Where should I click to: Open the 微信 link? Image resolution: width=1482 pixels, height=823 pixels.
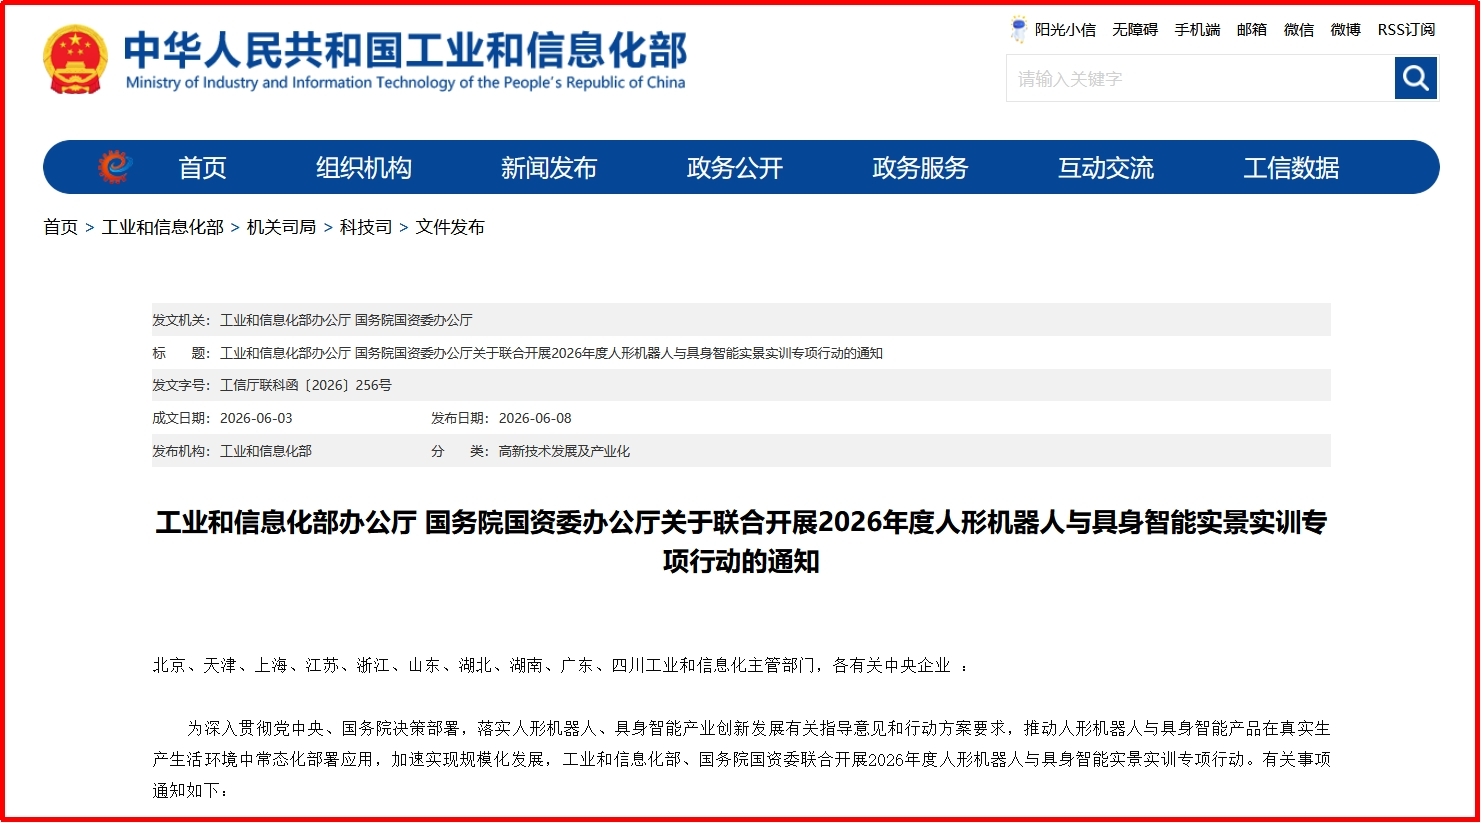[x=1299, y=30]
